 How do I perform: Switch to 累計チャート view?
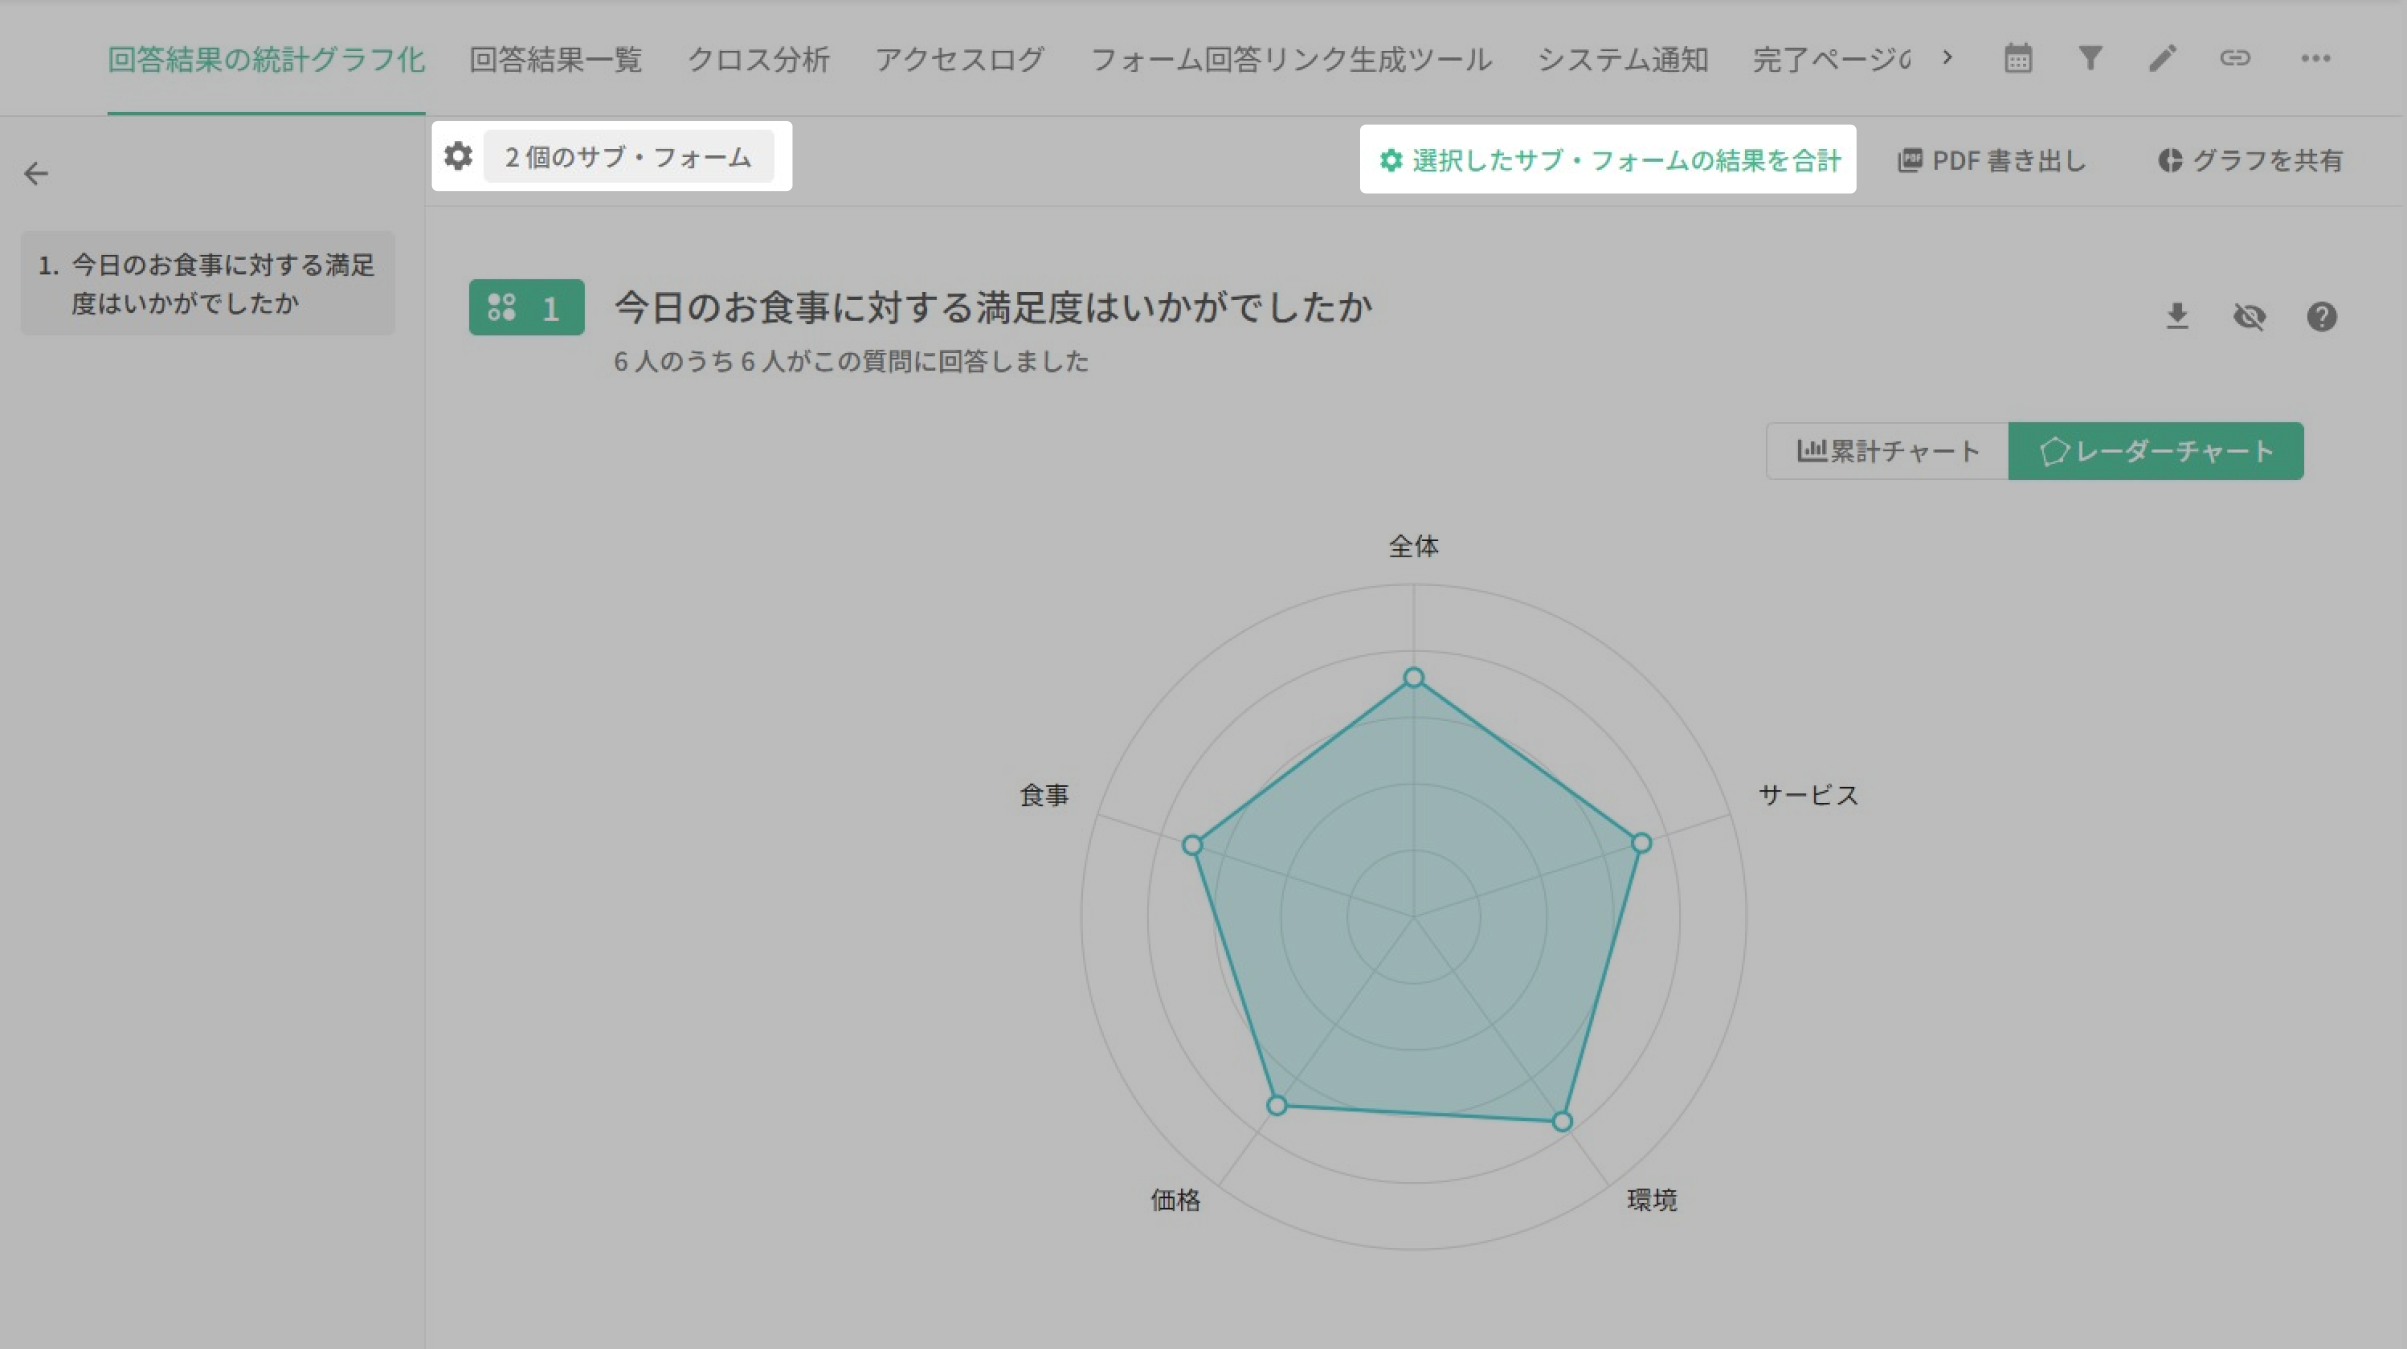tap(1887, 451)
